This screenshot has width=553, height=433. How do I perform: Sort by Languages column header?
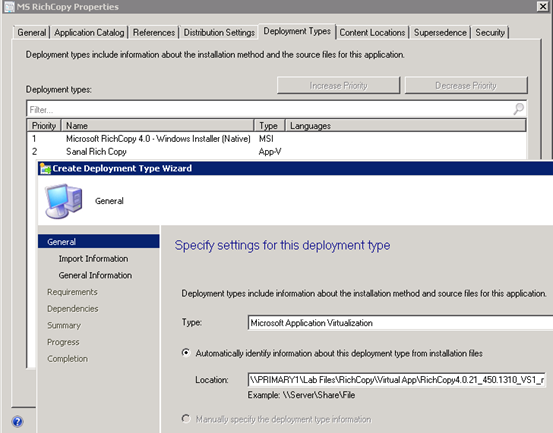[406, 126]
